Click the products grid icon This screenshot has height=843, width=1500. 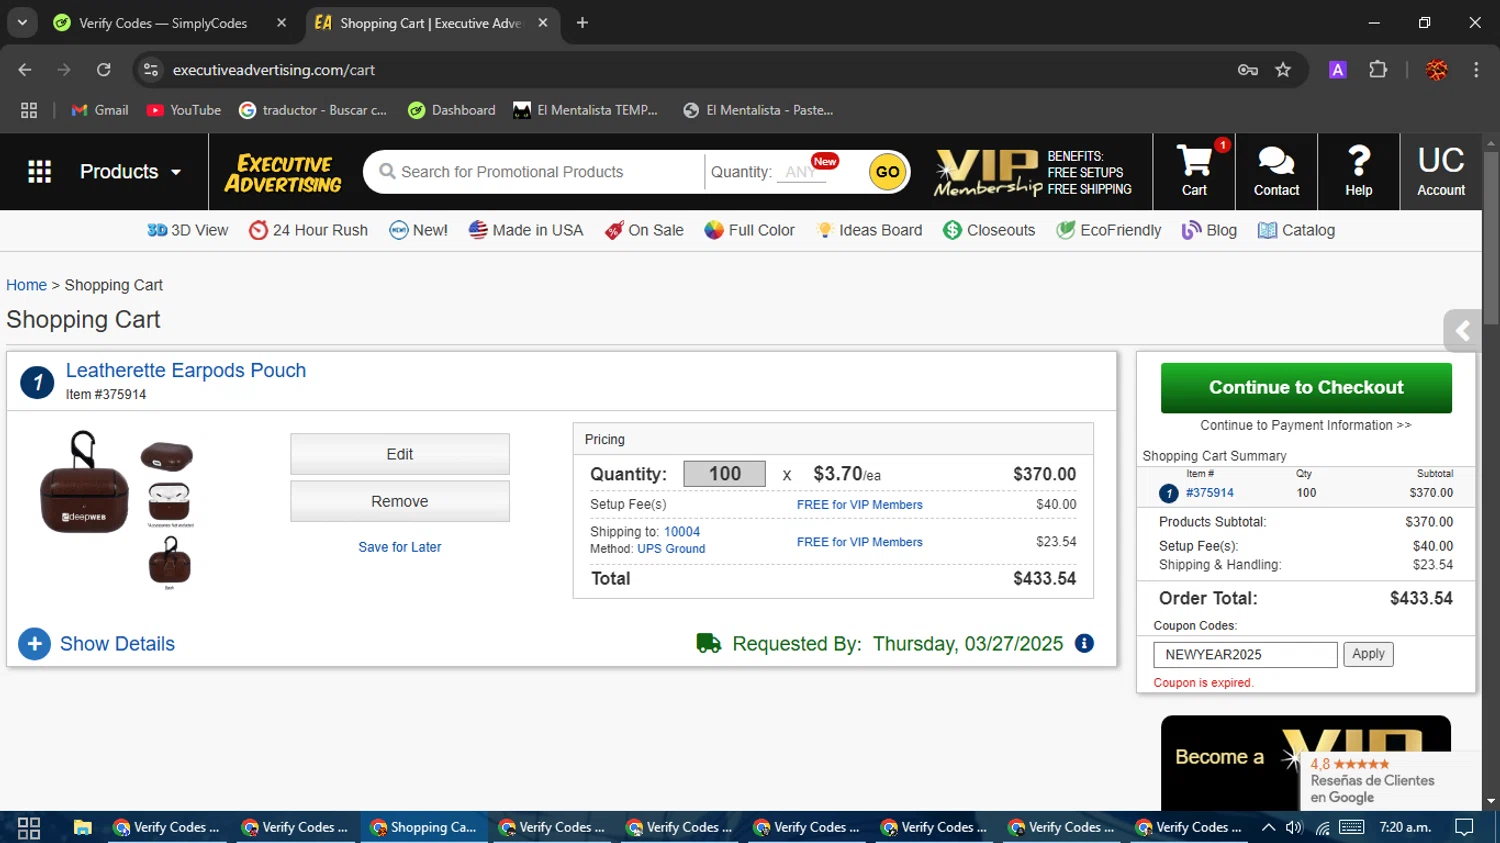coord(39,172)
